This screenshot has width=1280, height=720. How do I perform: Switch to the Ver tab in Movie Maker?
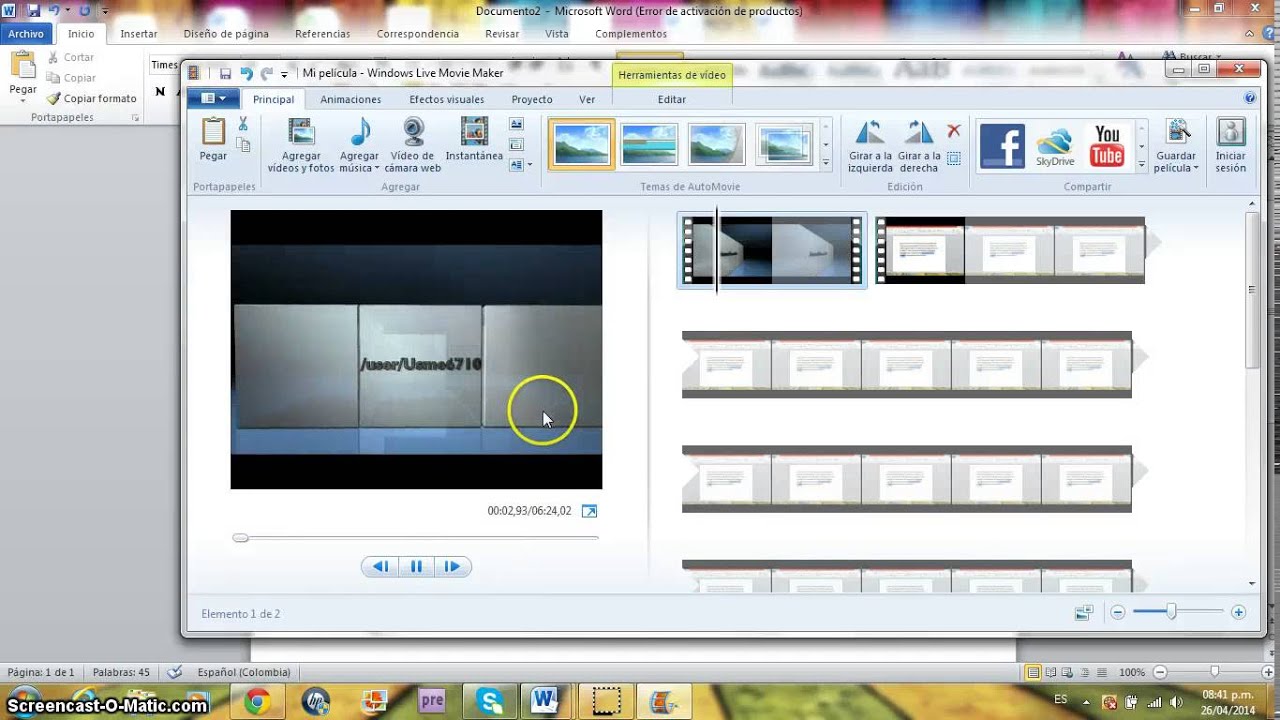tap(587, 99)
